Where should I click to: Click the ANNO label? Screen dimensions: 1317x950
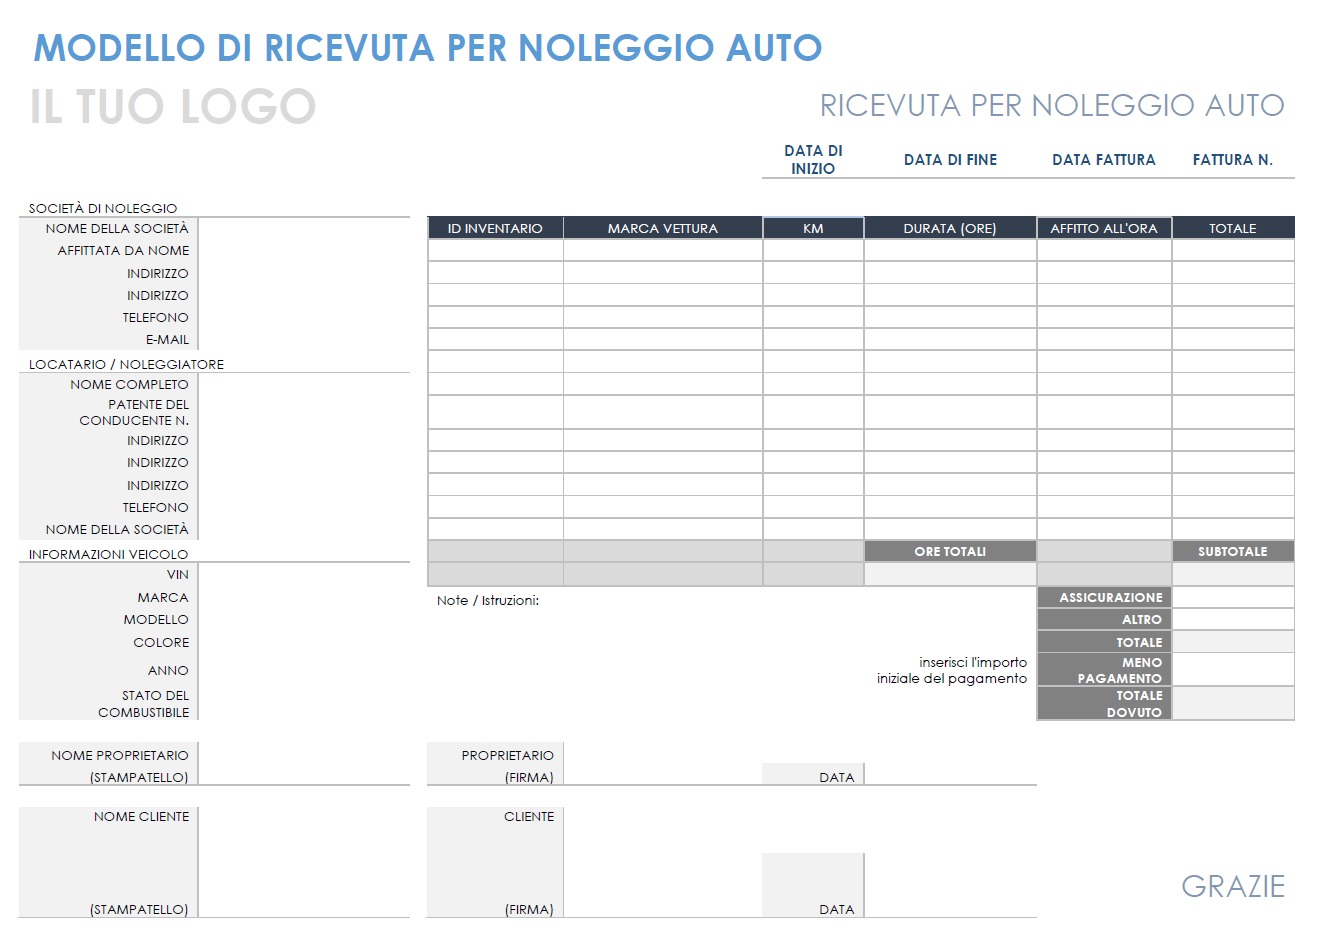point(168,670)
